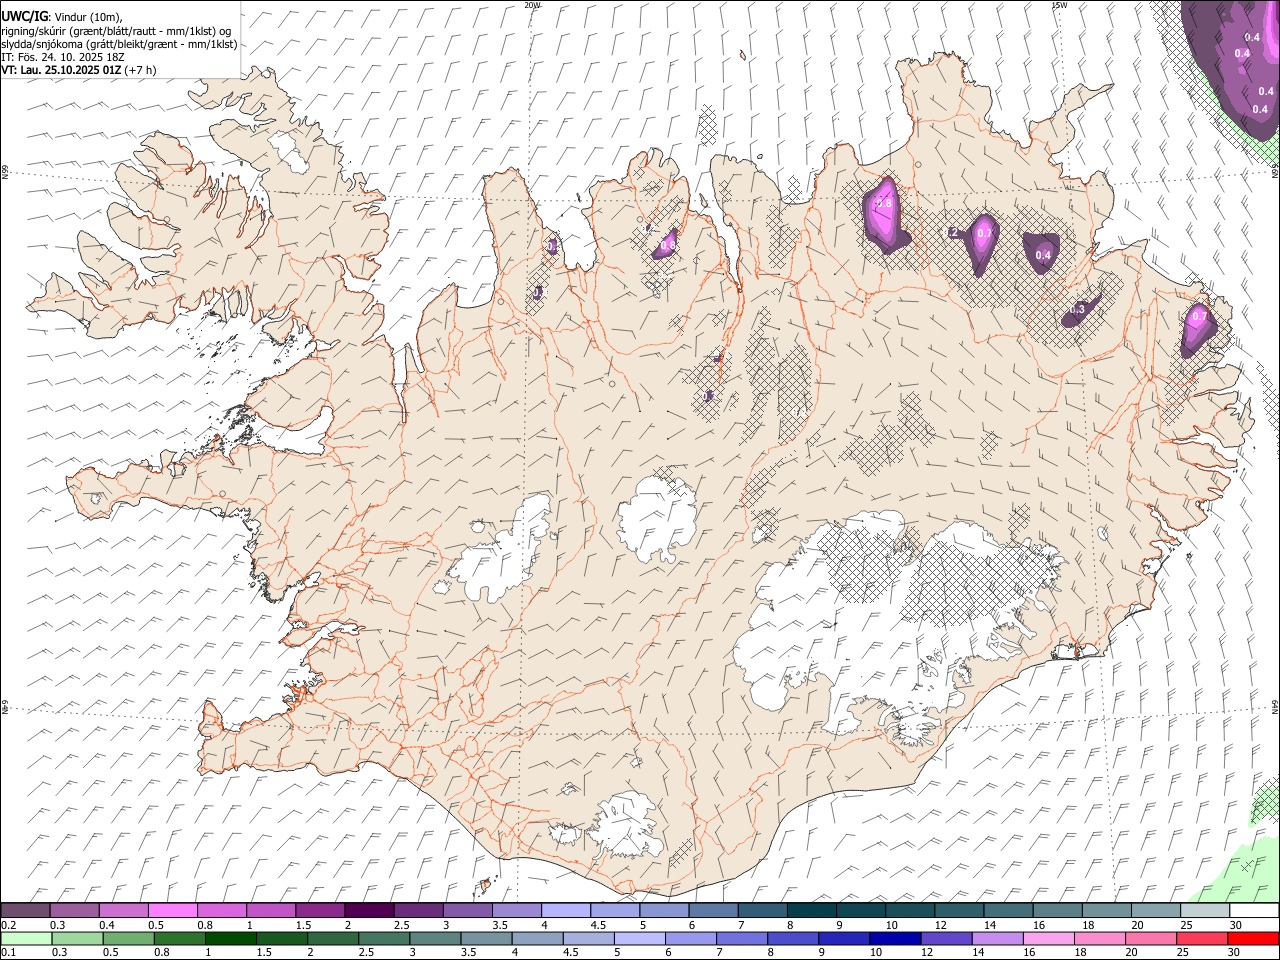This screenshot has height=960, width=1280.
Task: Pick the rain legend swatch starting at 25
Action: (x=1201, y=938)
